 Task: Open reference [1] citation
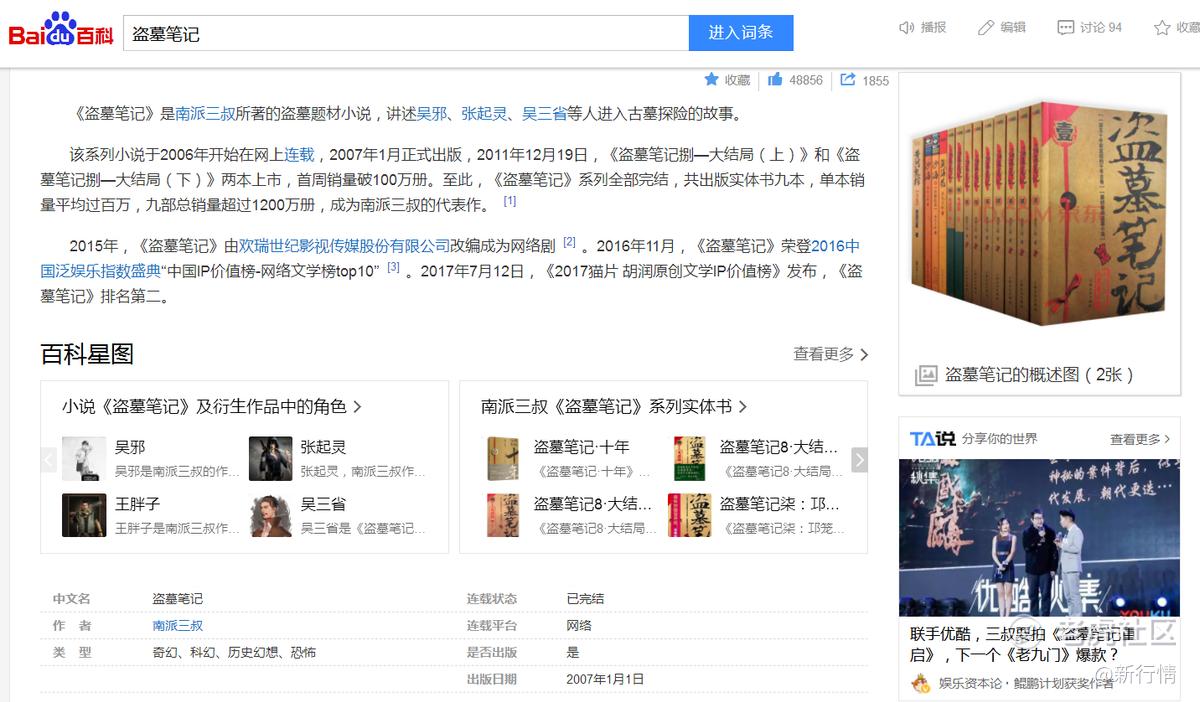[510, 201]
